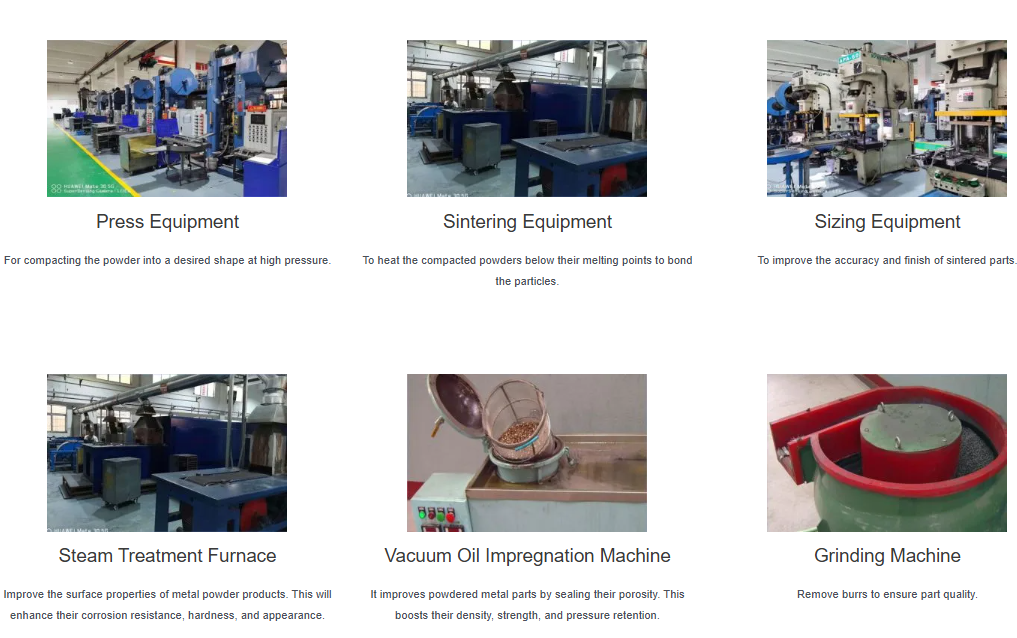The height and width of the screenshot is (638, 1017).
Task: Click the 'Improve the surface properties' description
Action: pyautogui.click(x=167, y=604)
